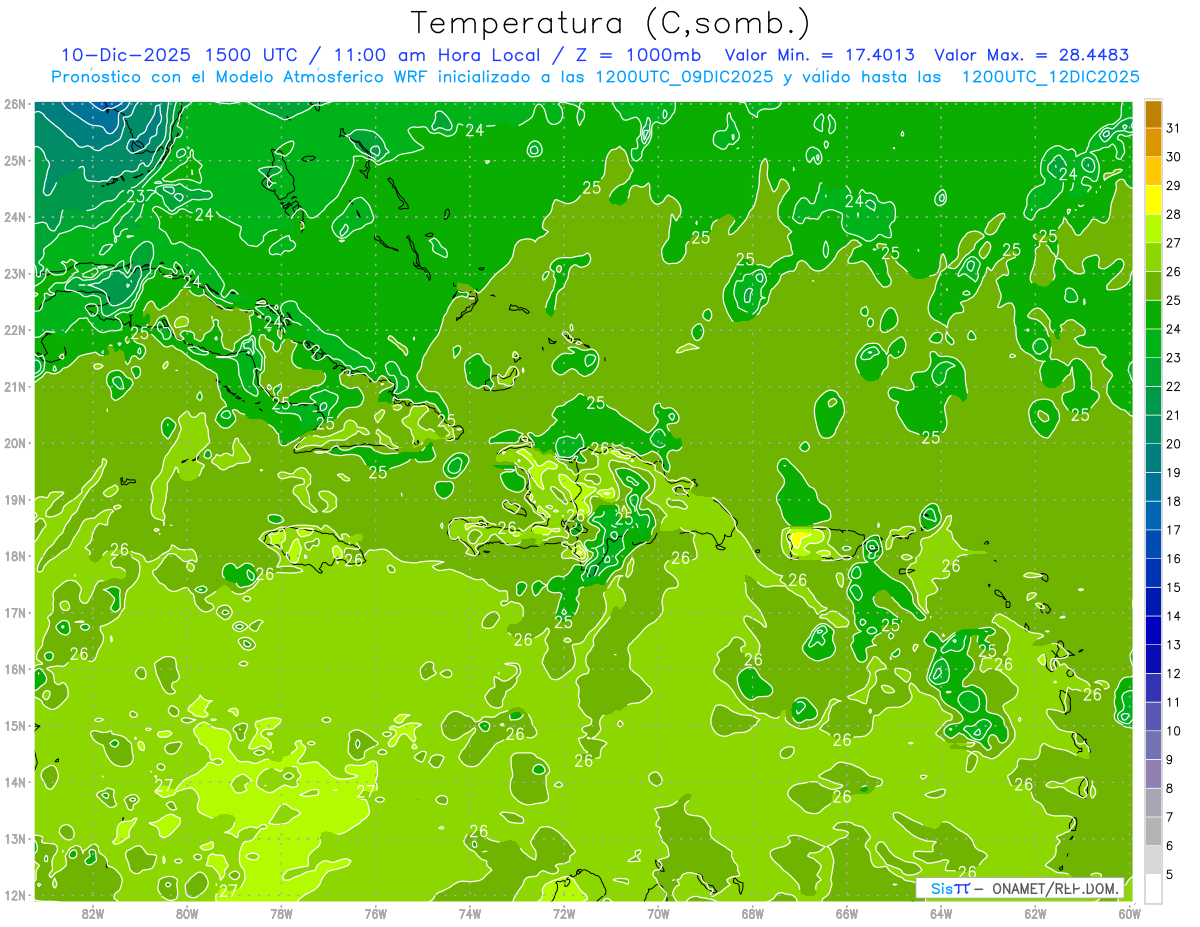Image resolution: width=1200 pixels, height=927 pixels.
Task: Click the 72W longitude label
Action: (564, 913)
